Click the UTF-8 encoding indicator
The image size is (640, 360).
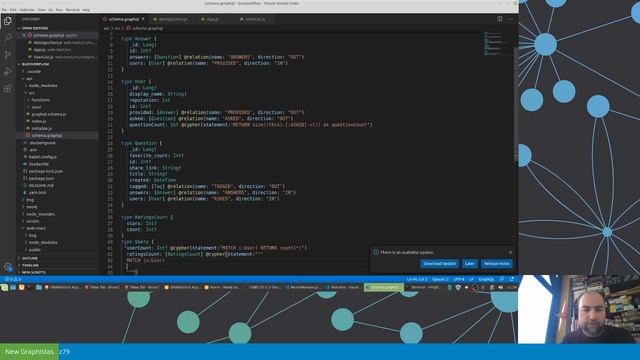point(459,280)
